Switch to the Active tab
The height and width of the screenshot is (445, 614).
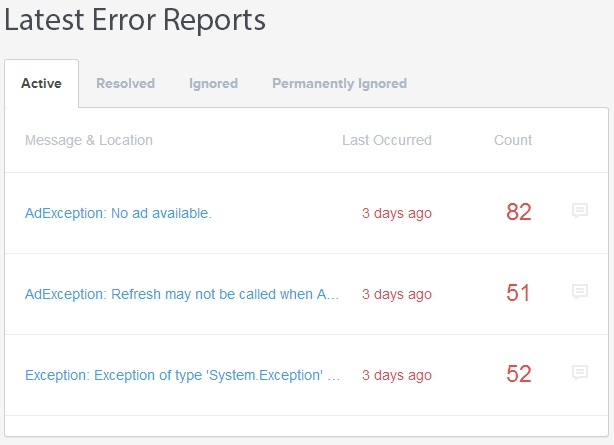pyautogui.click(x=42, y=83)
